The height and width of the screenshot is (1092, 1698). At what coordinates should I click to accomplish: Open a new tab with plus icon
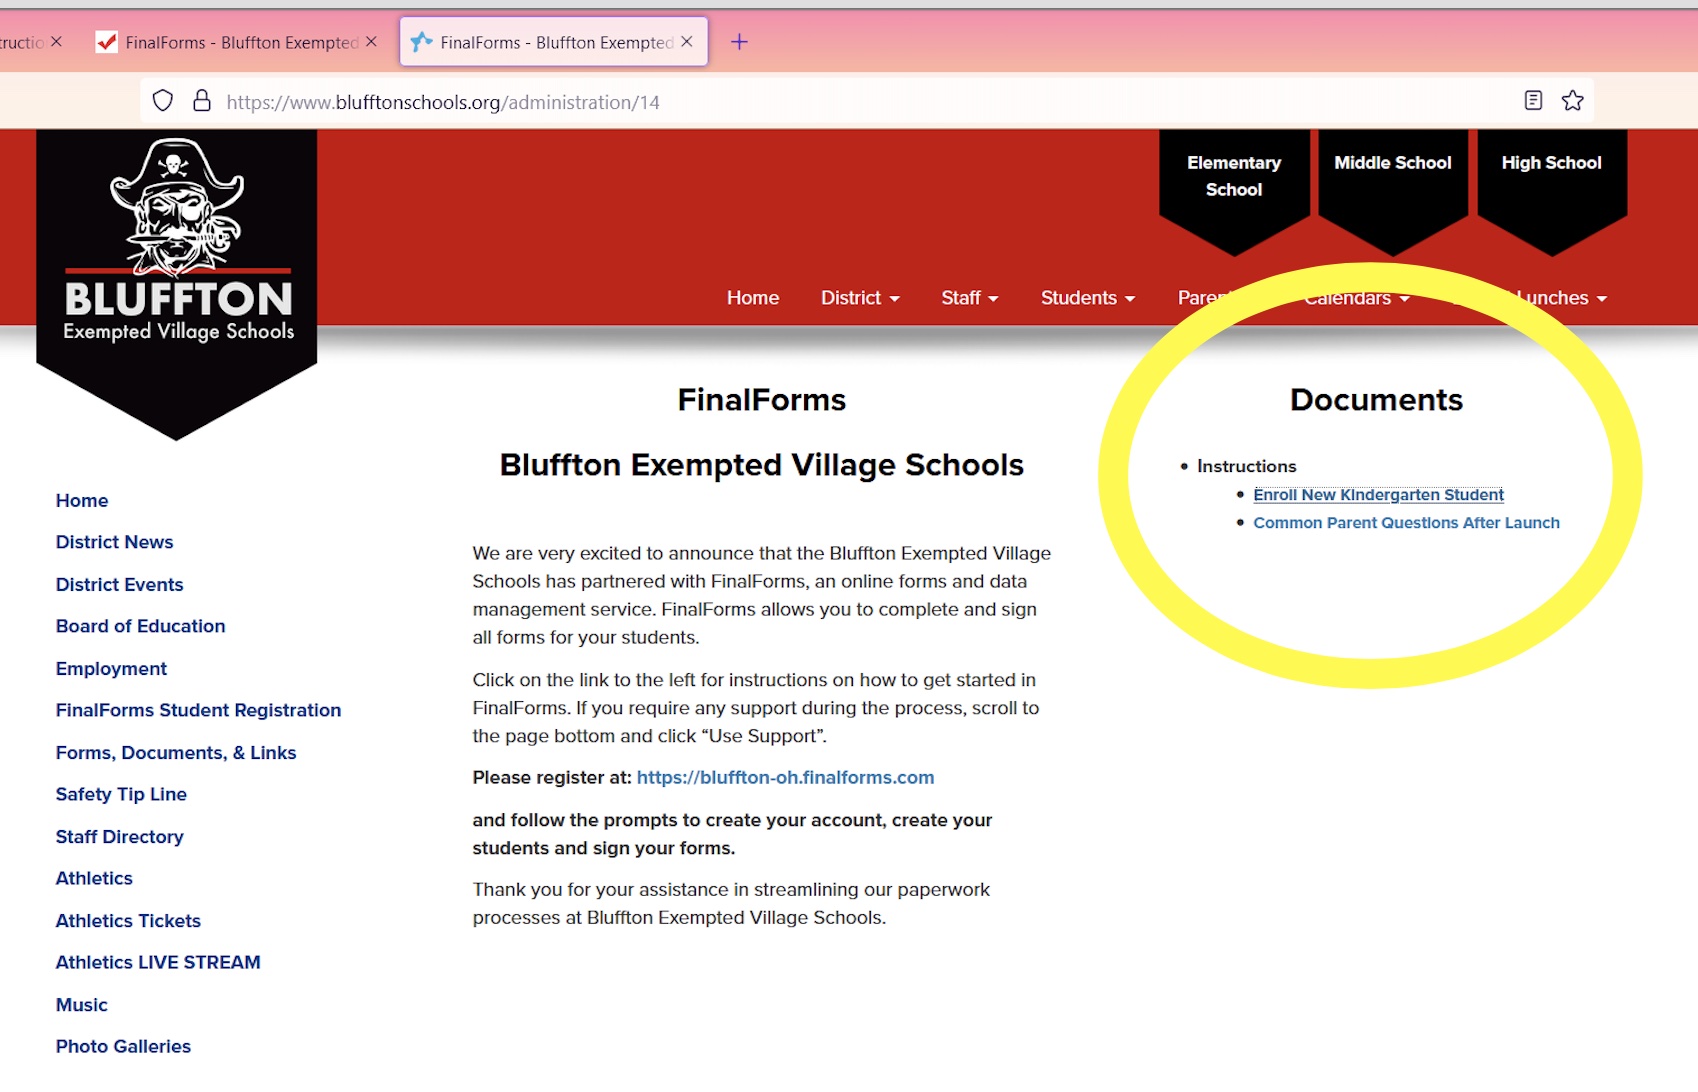(x=739, y=42)
